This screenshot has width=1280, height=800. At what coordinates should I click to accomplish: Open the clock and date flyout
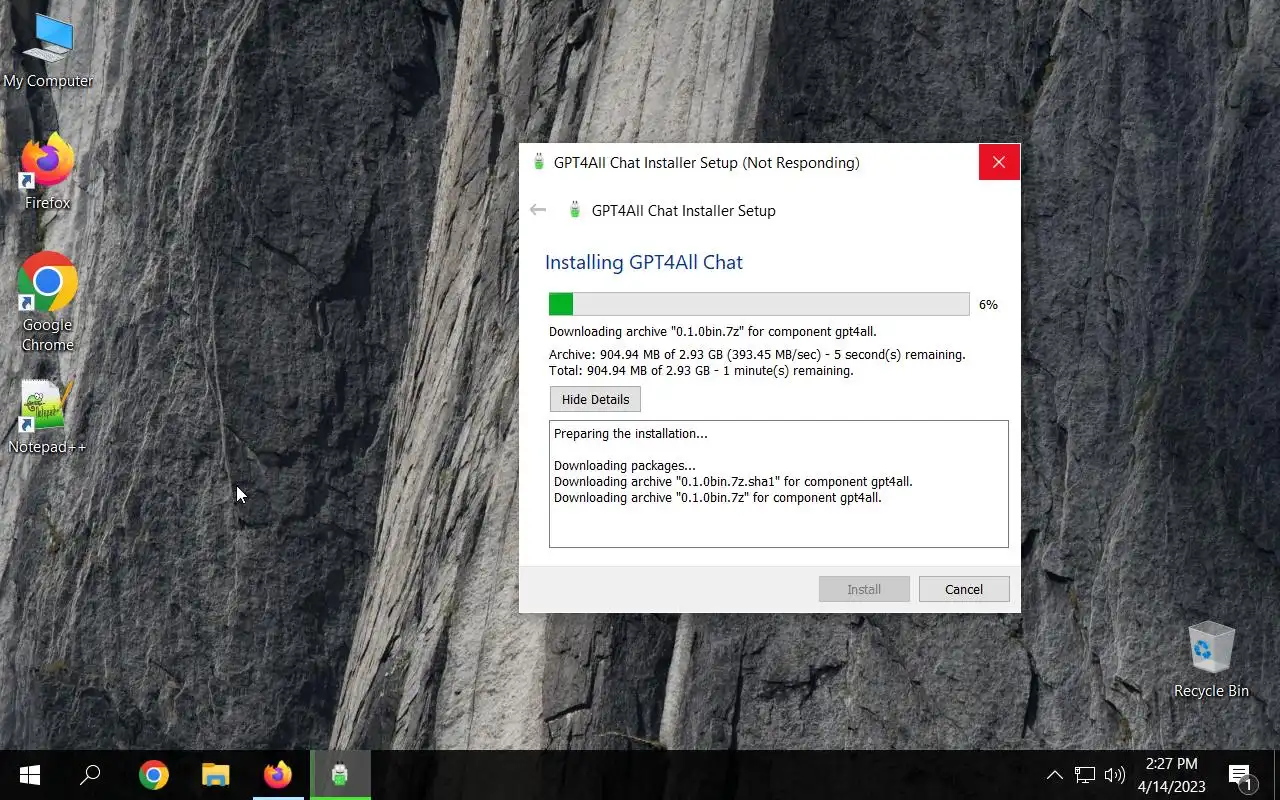tap(1171, 775)
